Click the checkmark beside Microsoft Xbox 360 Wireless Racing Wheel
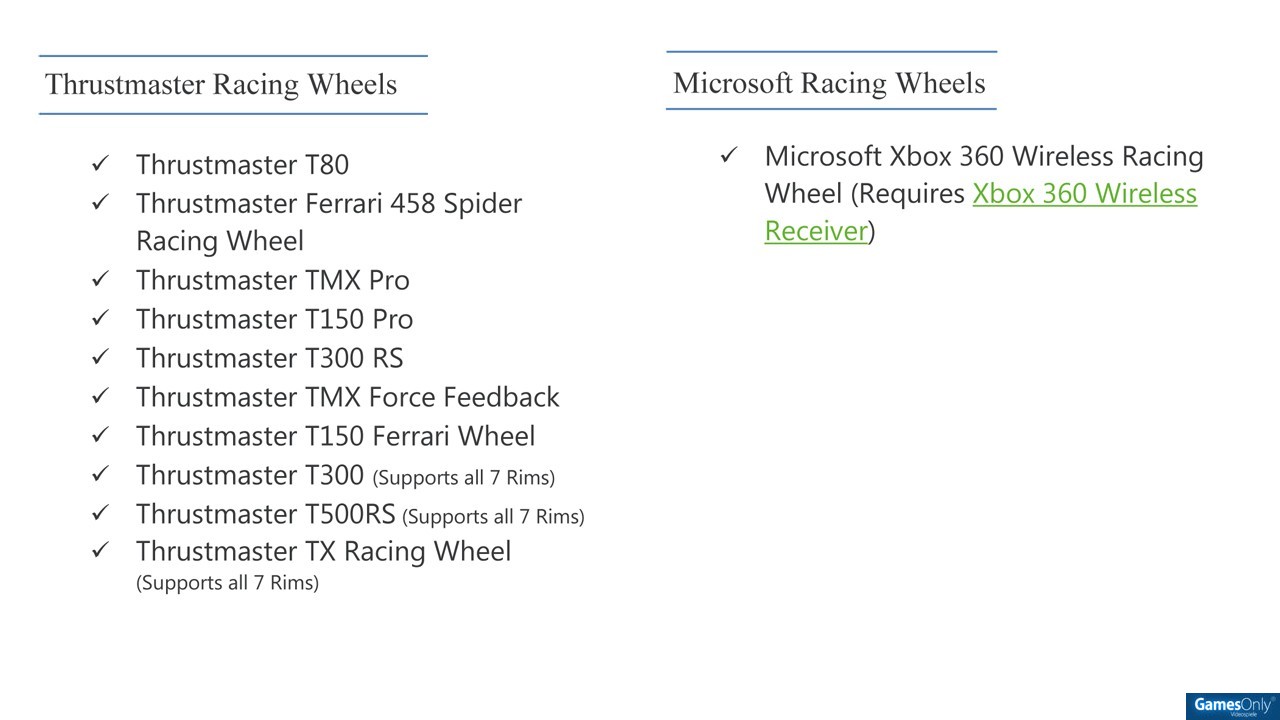The height and width of the screenshot is (720, 1280). point(728,156)
